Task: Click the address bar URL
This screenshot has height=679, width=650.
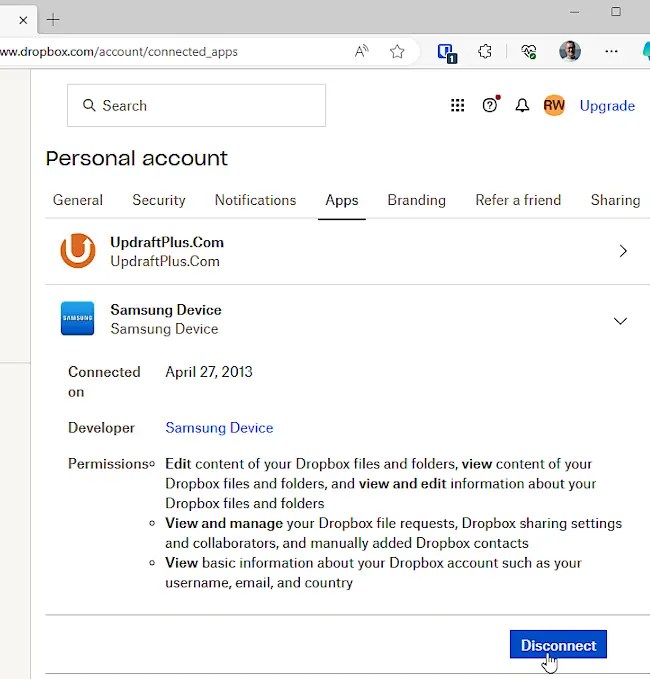Action: tap(119, 52)
